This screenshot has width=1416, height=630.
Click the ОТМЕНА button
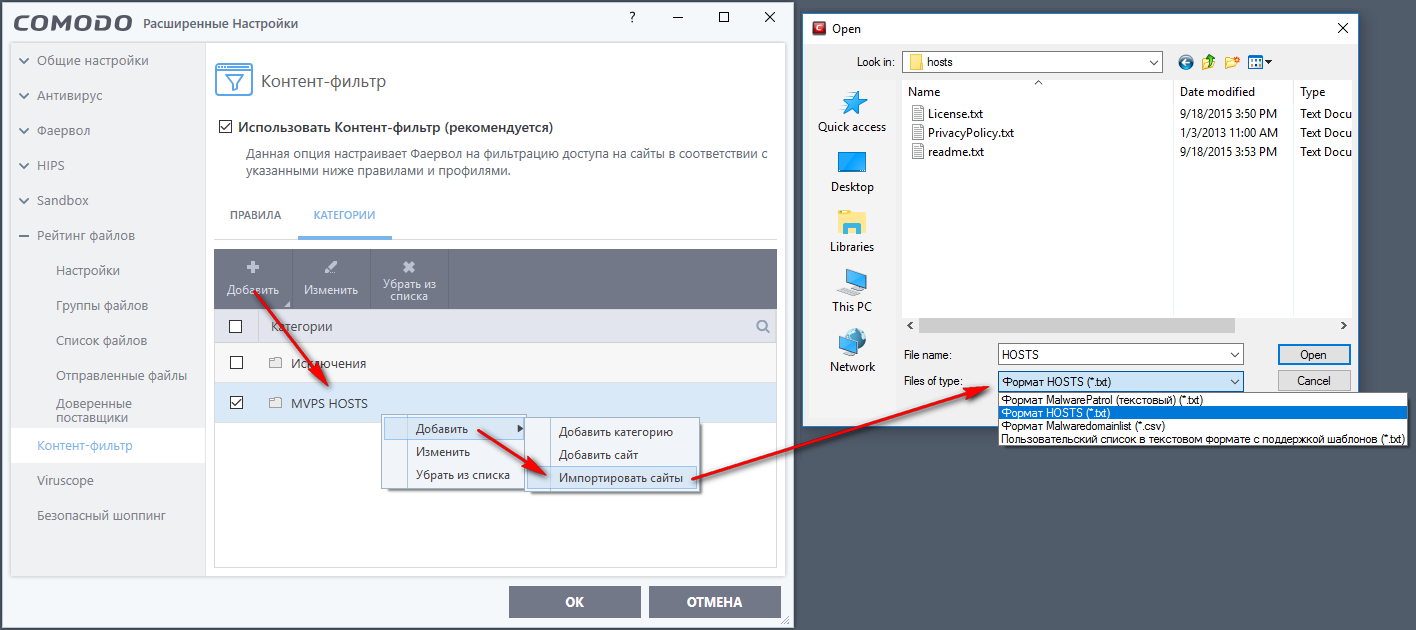coord(714,602)
